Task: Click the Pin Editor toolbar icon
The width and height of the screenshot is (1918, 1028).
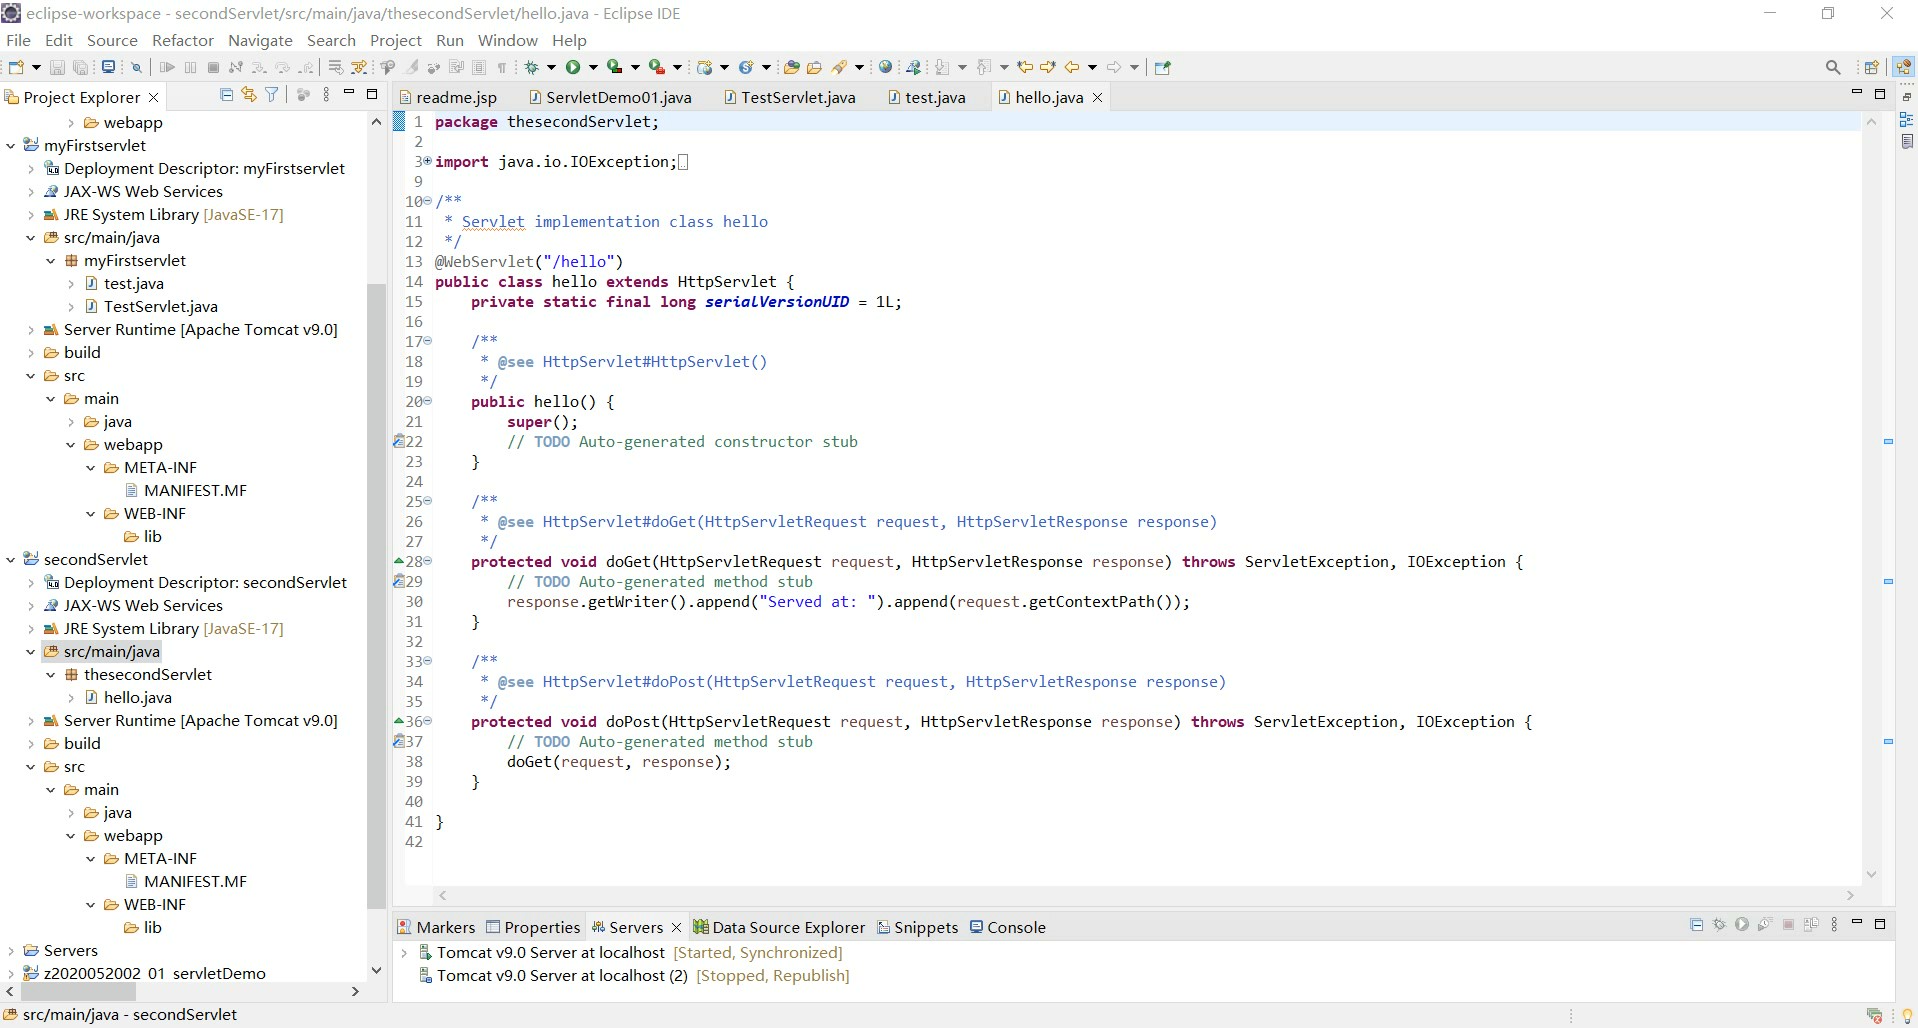Action: pyautogui.click(x=1162, y=67)
